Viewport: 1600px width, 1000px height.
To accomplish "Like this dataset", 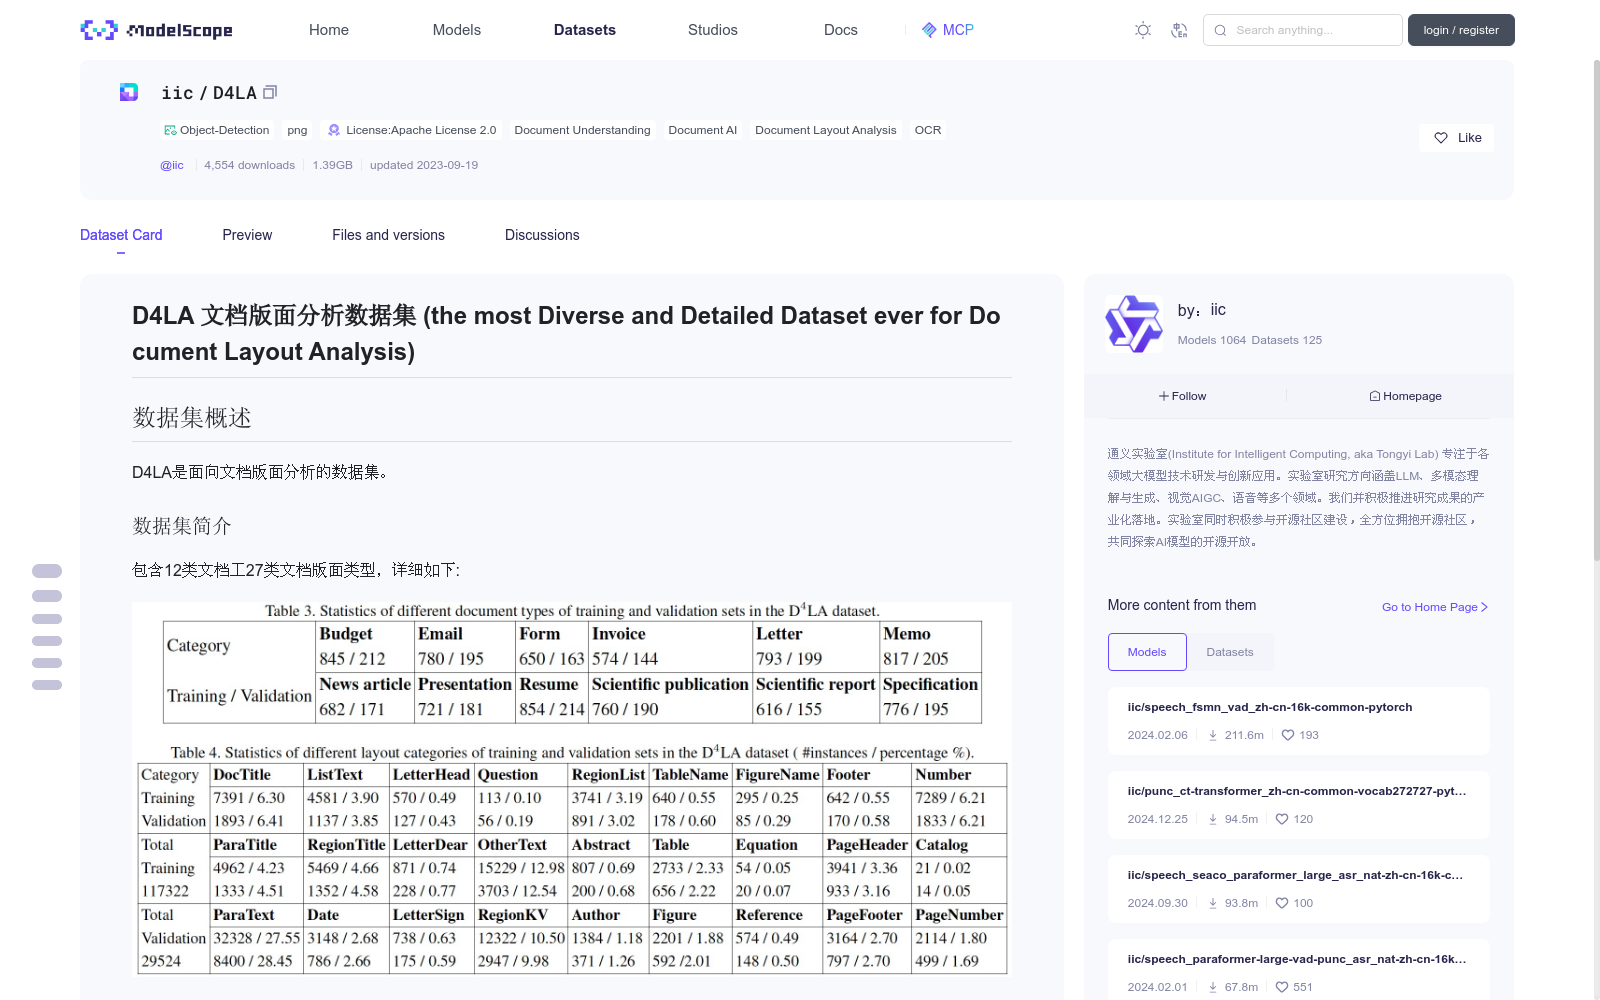I will click(x=1457, y=138).
